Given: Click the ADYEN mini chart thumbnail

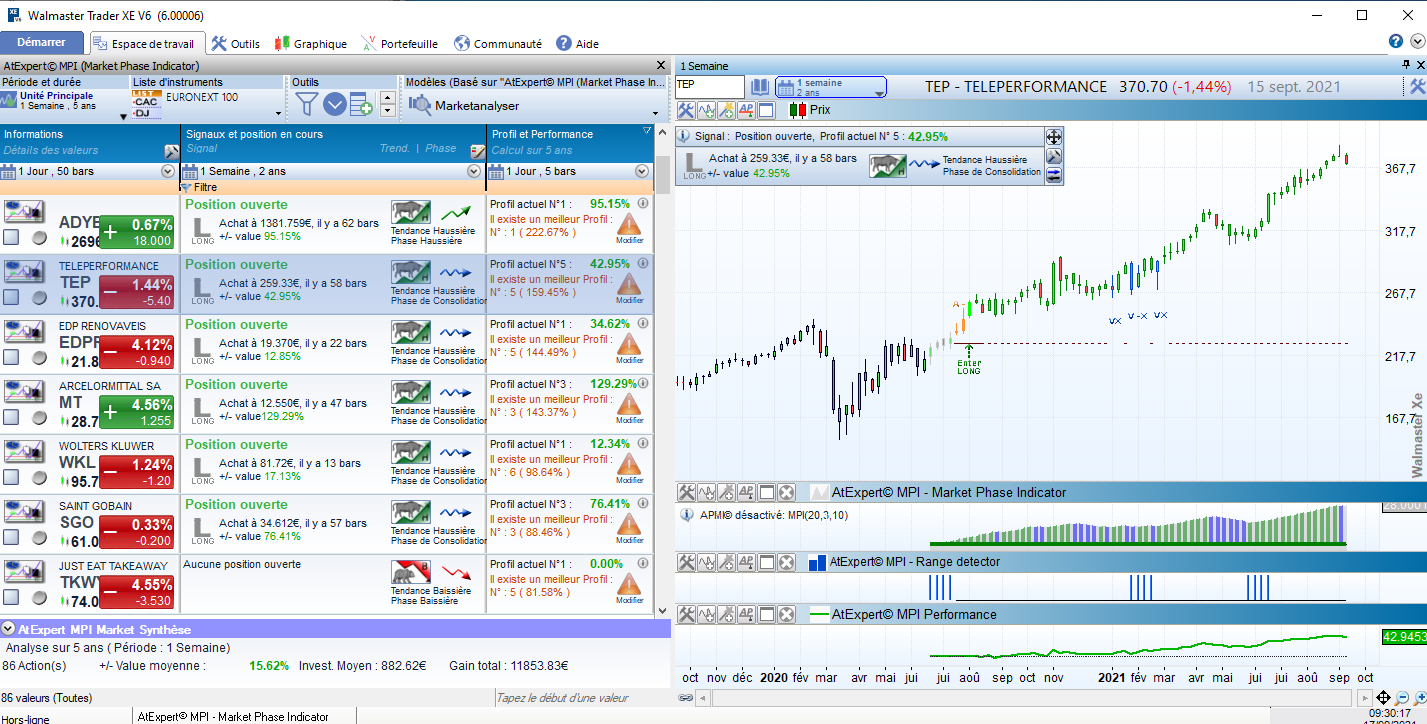Looking at the screenshot, I should coord(24,211).
